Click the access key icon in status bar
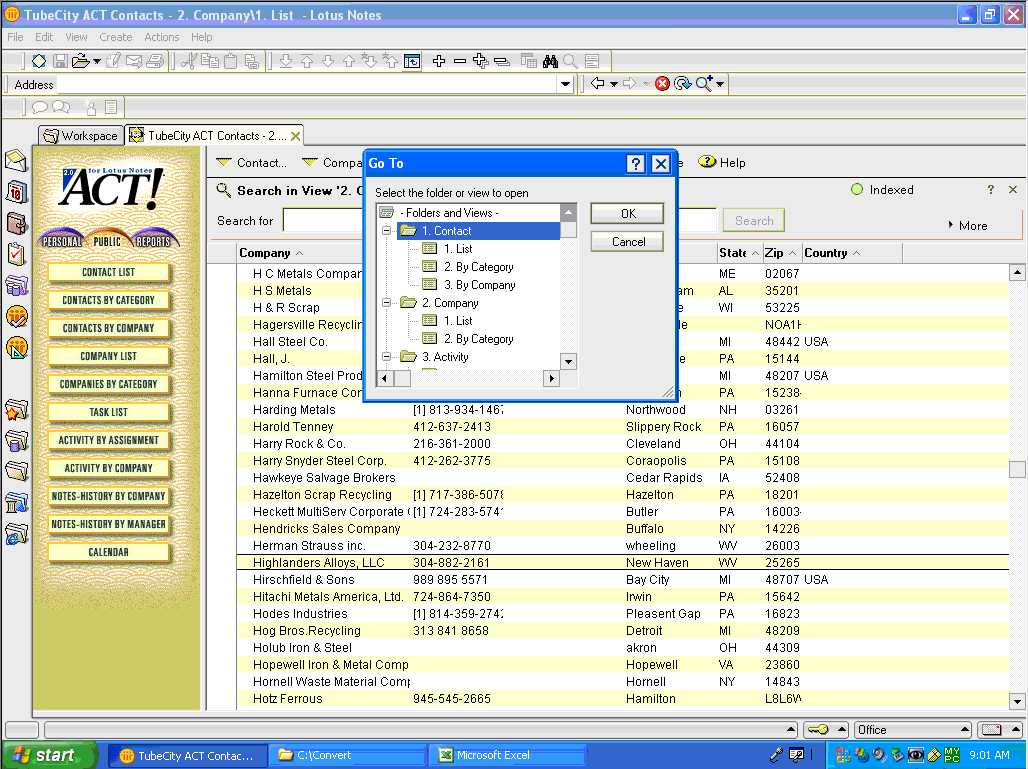The width and height of the screenshot is (1028, 769). (818, 730)
